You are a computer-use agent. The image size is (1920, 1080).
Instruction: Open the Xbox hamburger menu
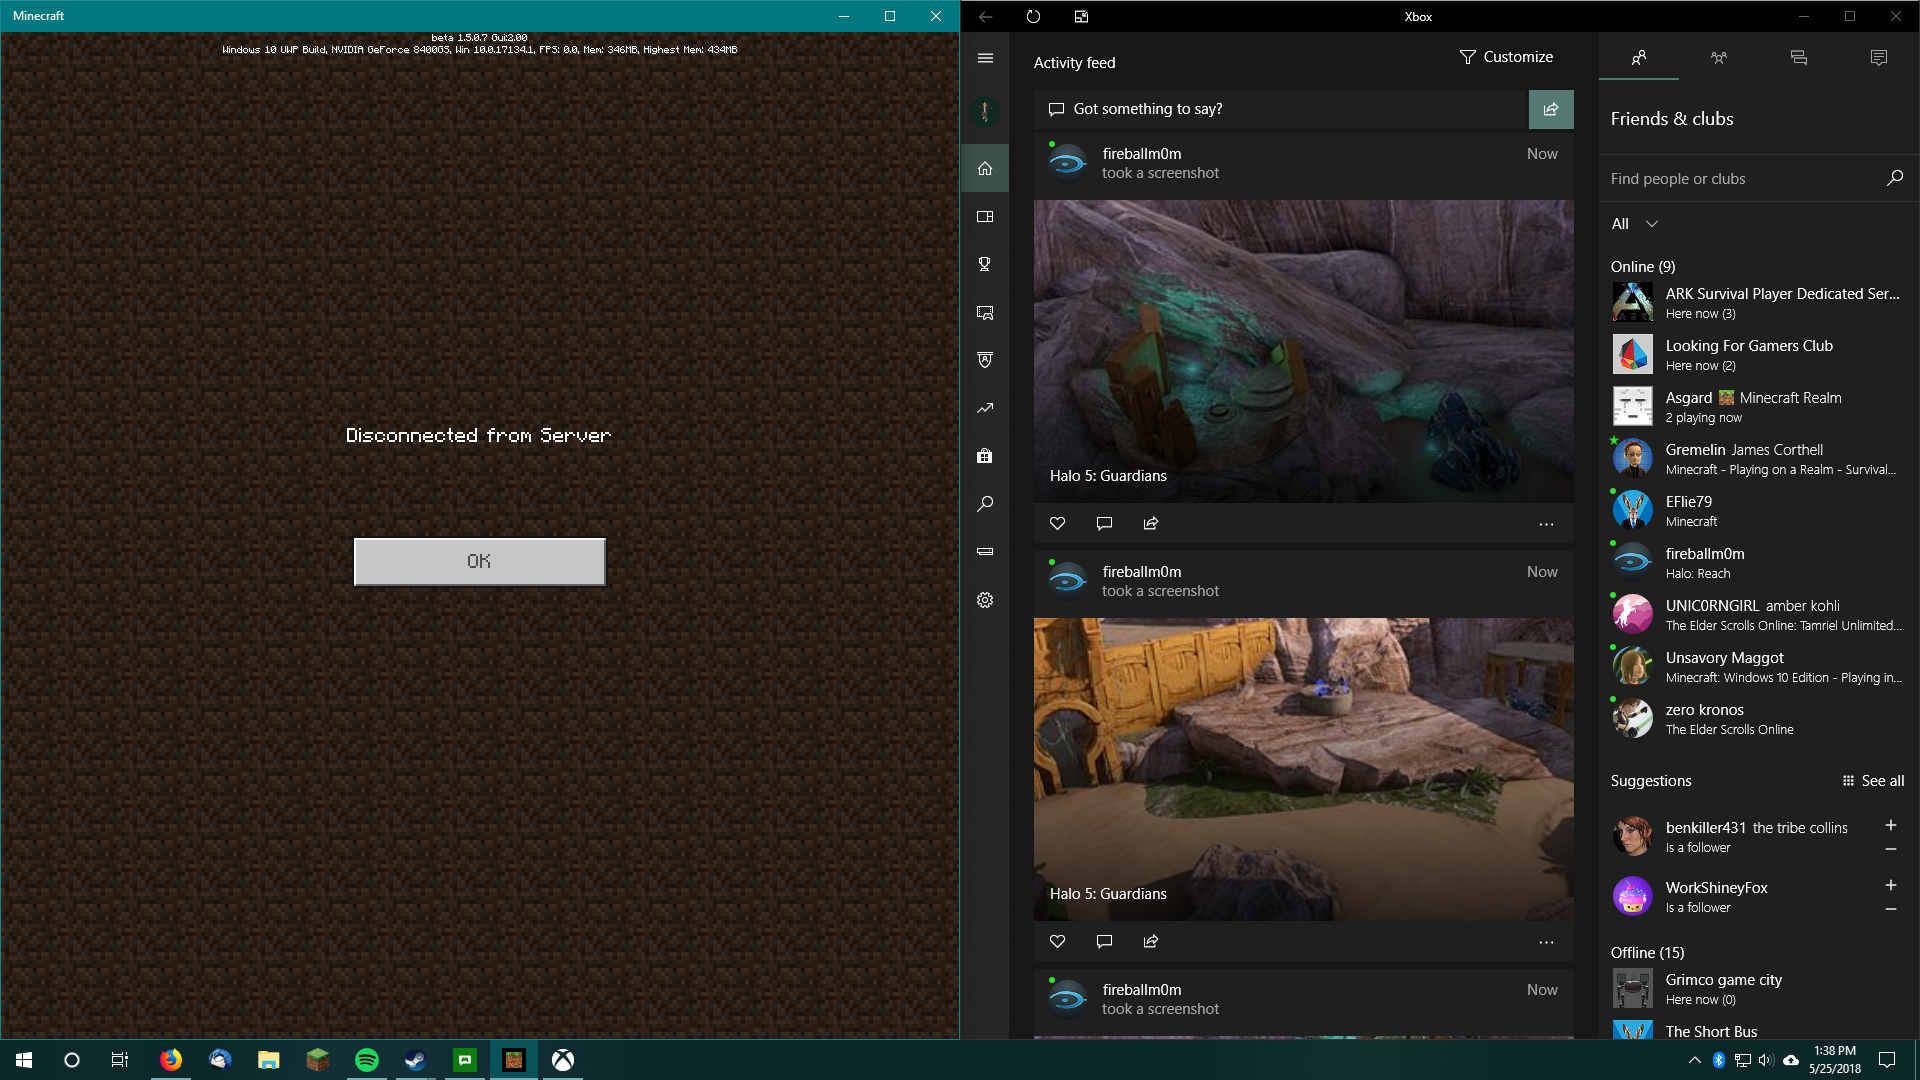click(x=985, y=58)
